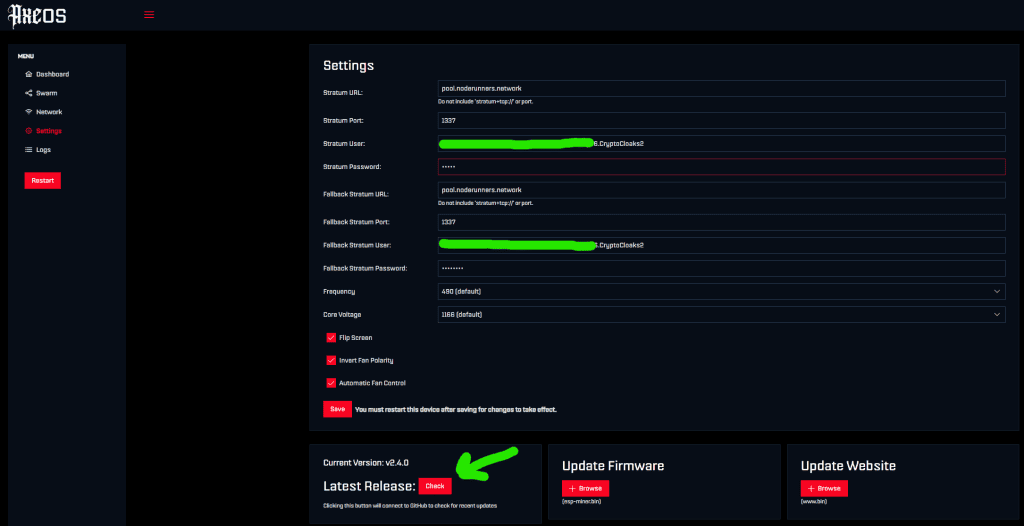Focus the Fallback Stratum Port field
The image size is (1024, 526).
(721, 222)
